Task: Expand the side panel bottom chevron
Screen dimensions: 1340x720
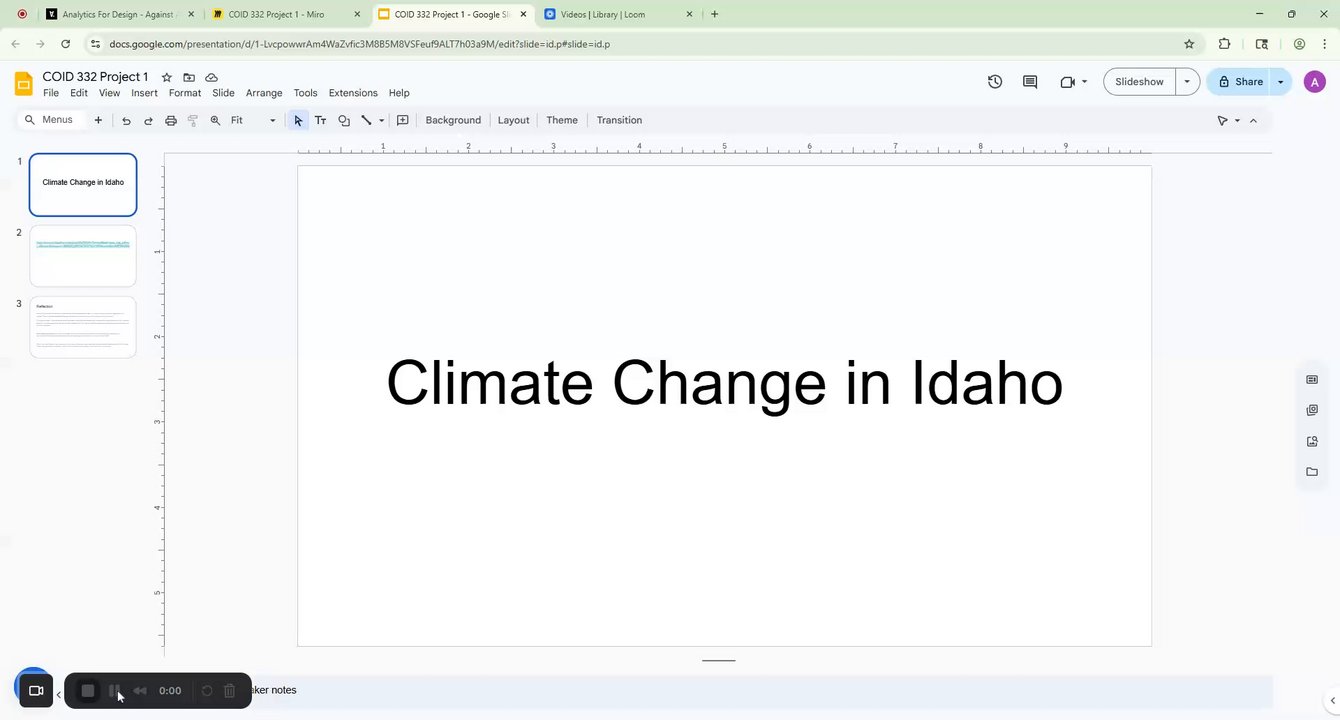Action: 1330,701
